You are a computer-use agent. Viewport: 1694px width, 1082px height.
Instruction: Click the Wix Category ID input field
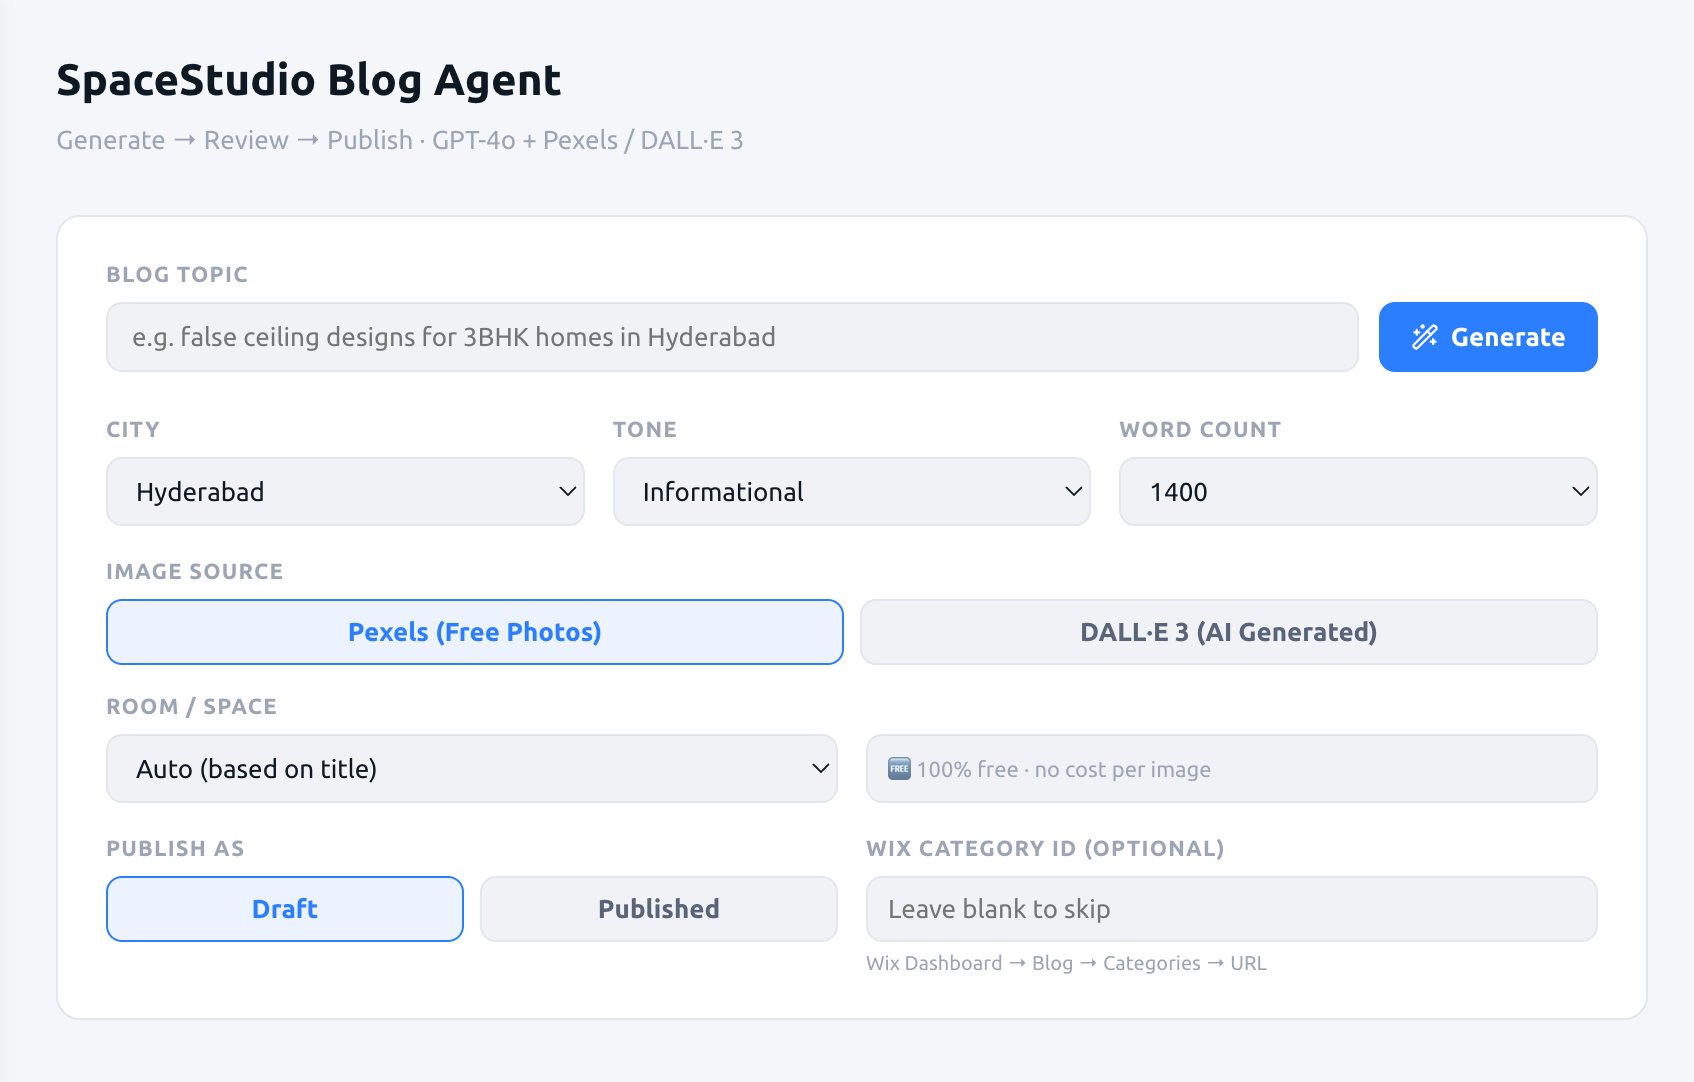coord(1231,908)
